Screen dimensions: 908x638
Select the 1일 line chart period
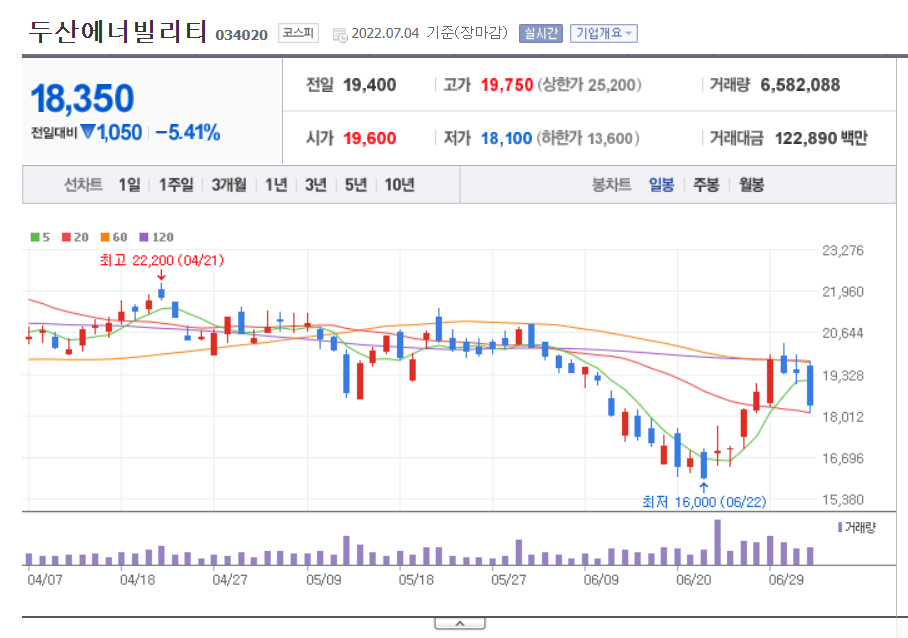(129, 185)
